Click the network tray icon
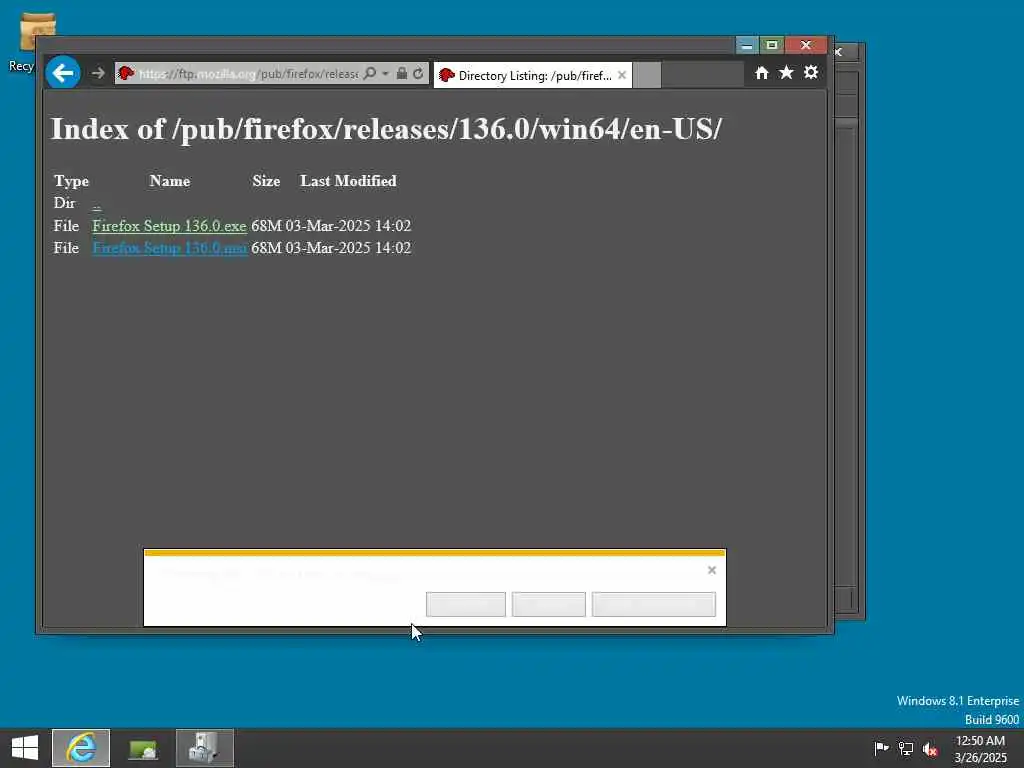 tap(906, 748)
